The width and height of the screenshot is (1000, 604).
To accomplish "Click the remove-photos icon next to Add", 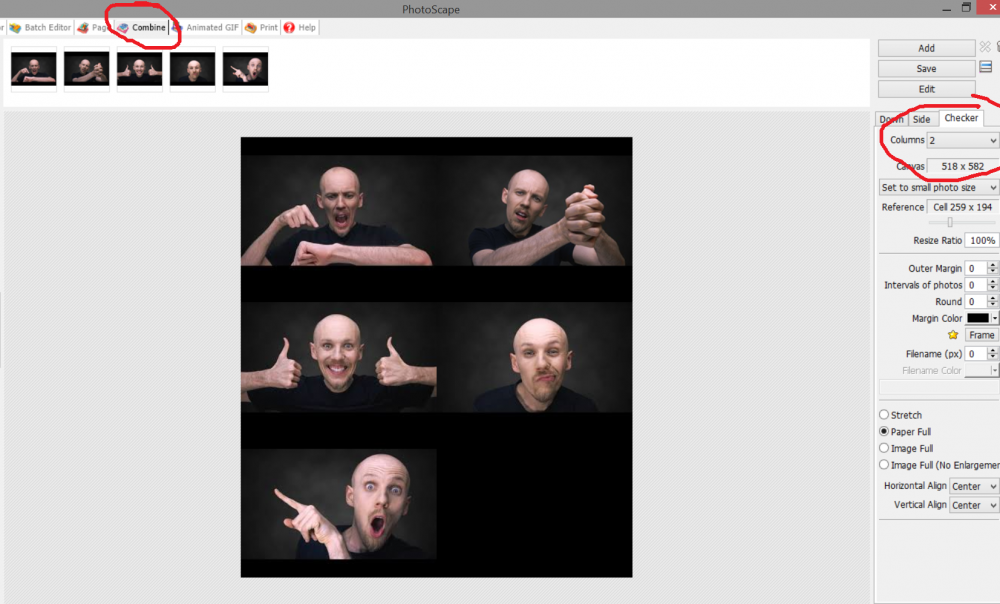I will tap(985, 47).
